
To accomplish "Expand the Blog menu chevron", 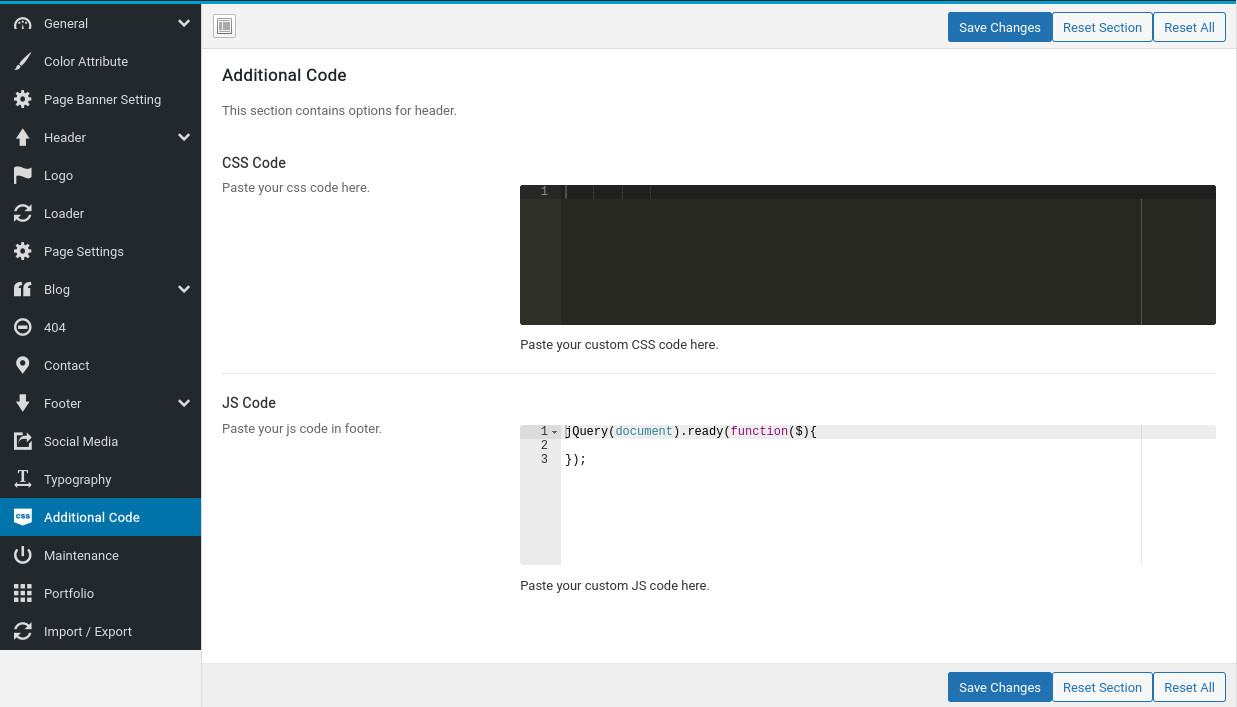I will point(184,289).
